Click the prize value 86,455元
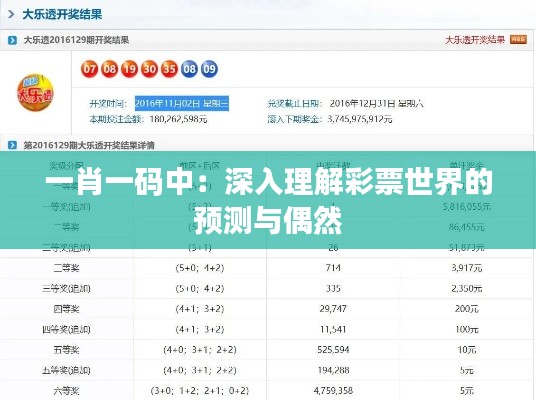 tap(467, 227)
